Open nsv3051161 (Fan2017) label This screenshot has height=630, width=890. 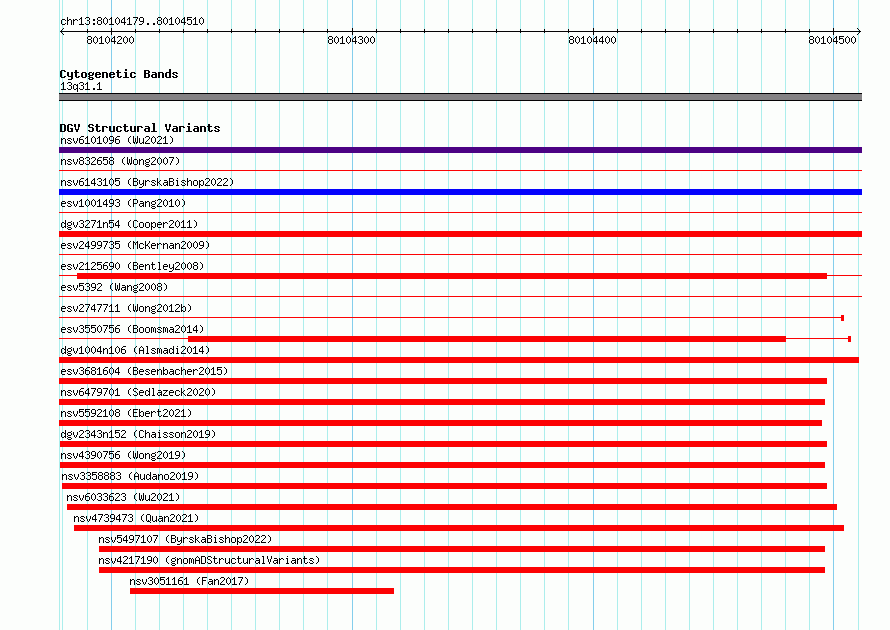click(189, 581)
